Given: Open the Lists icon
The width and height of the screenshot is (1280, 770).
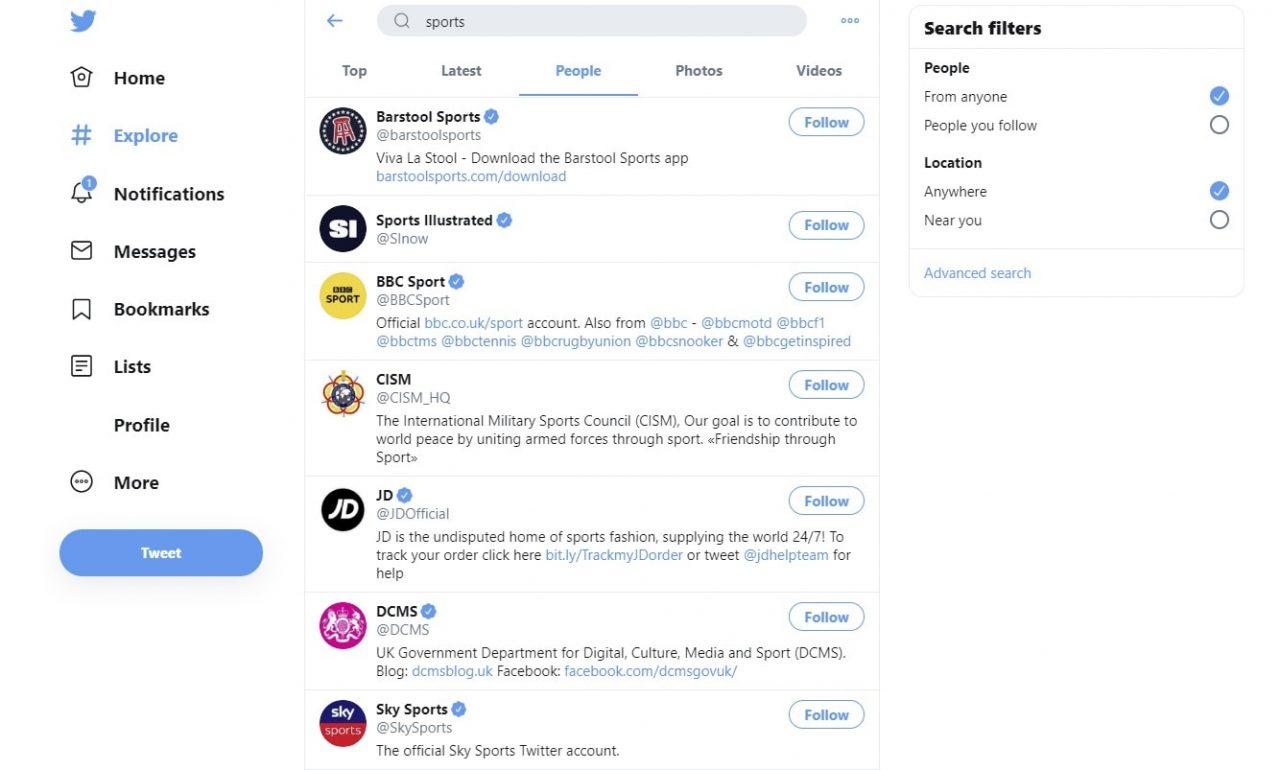Looking at the screenshot, I should point(82,366).
